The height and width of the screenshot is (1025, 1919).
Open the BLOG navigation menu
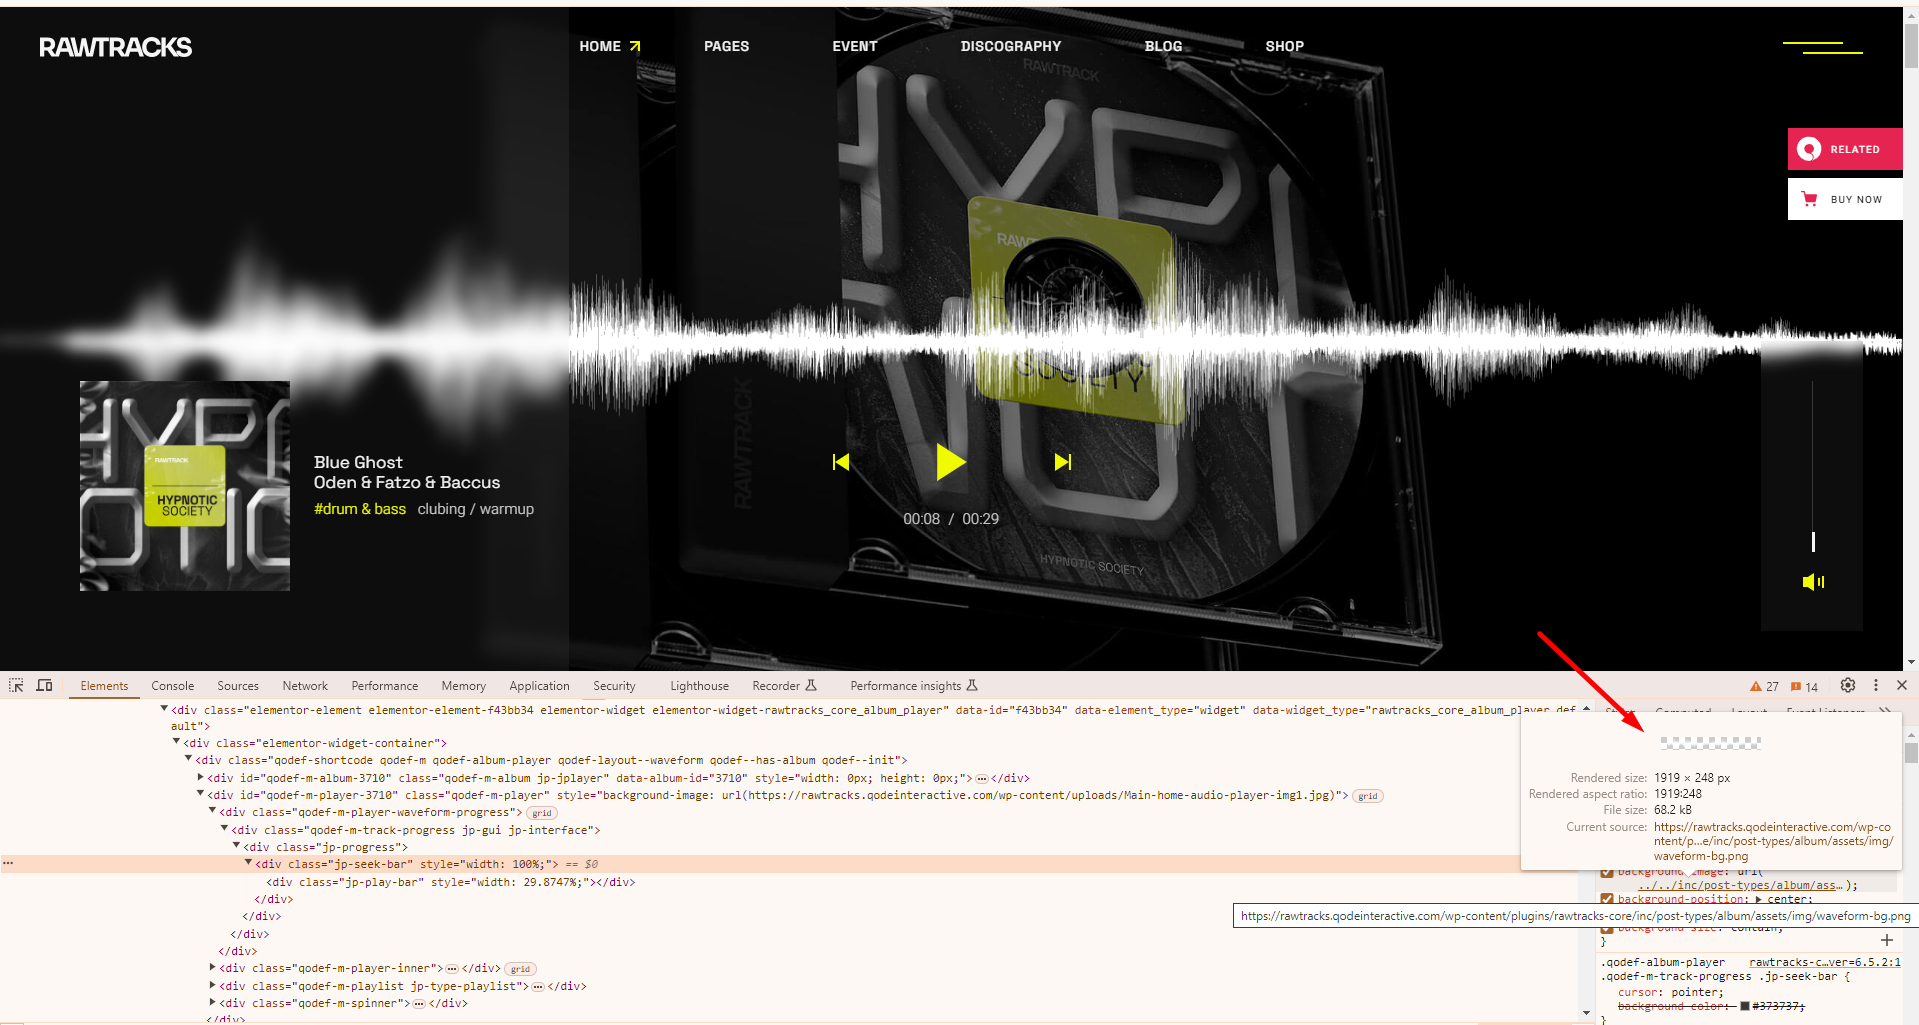click(1163, 46)
